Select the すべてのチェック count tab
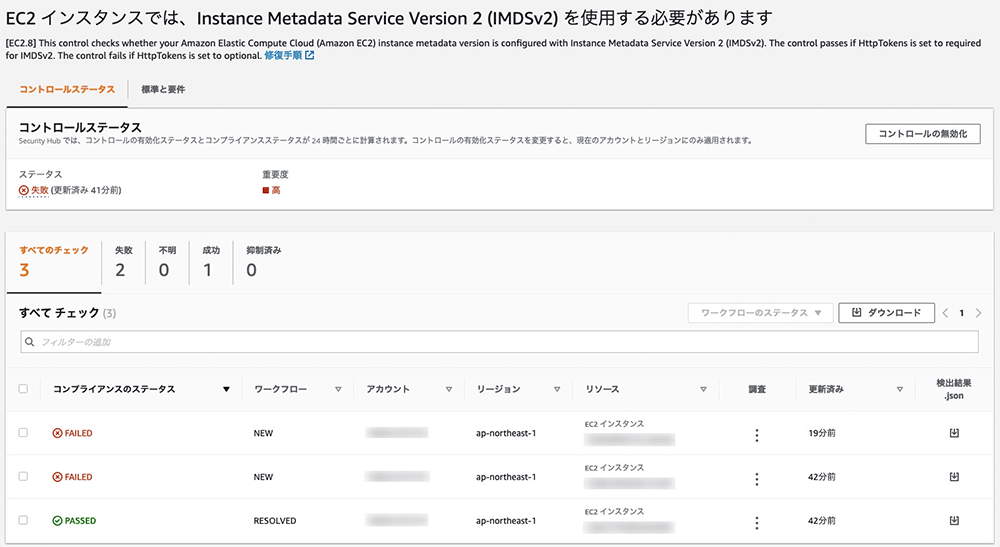Image resolution: width=1000 pixels, height=547 pixels. coord(54,261)
